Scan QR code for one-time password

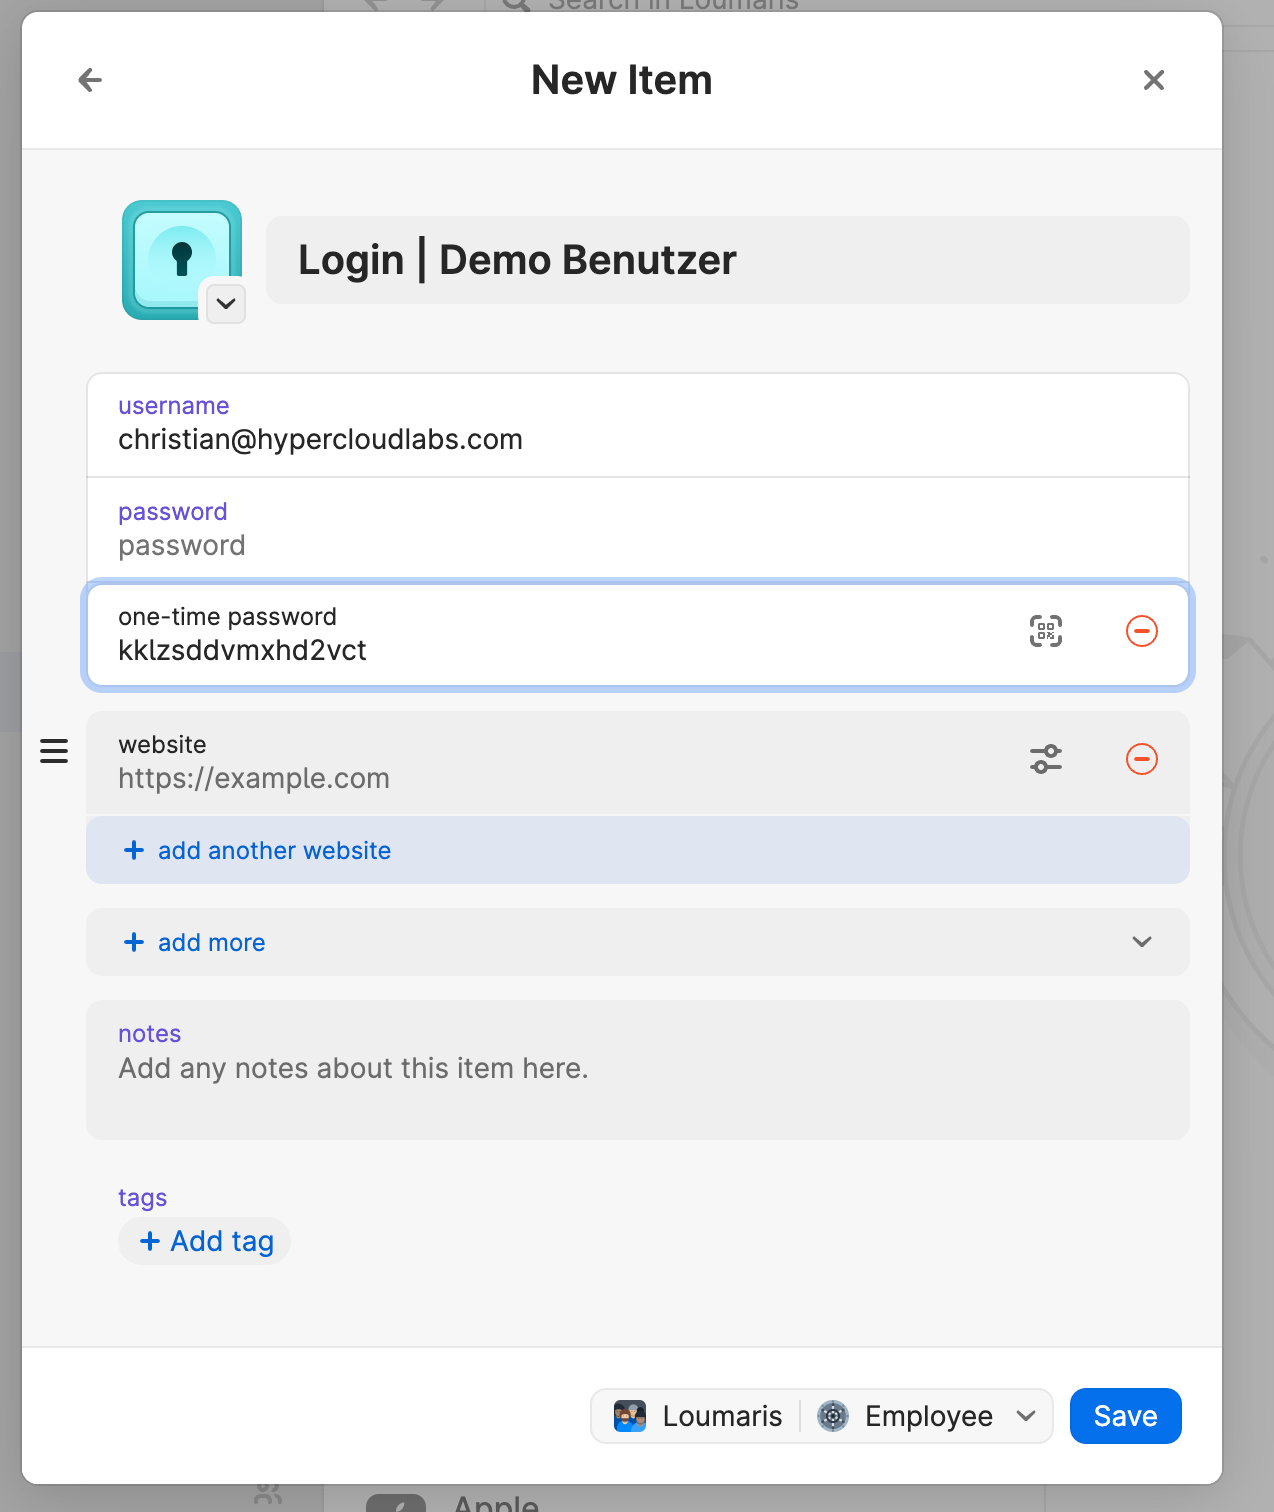point(1045,631)
